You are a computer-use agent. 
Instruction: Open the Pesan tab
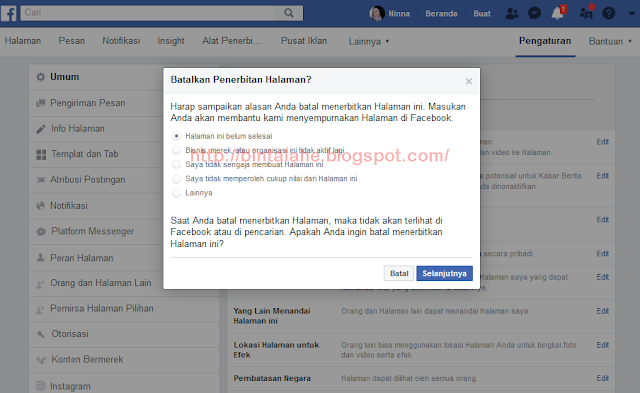coord(71,41)
